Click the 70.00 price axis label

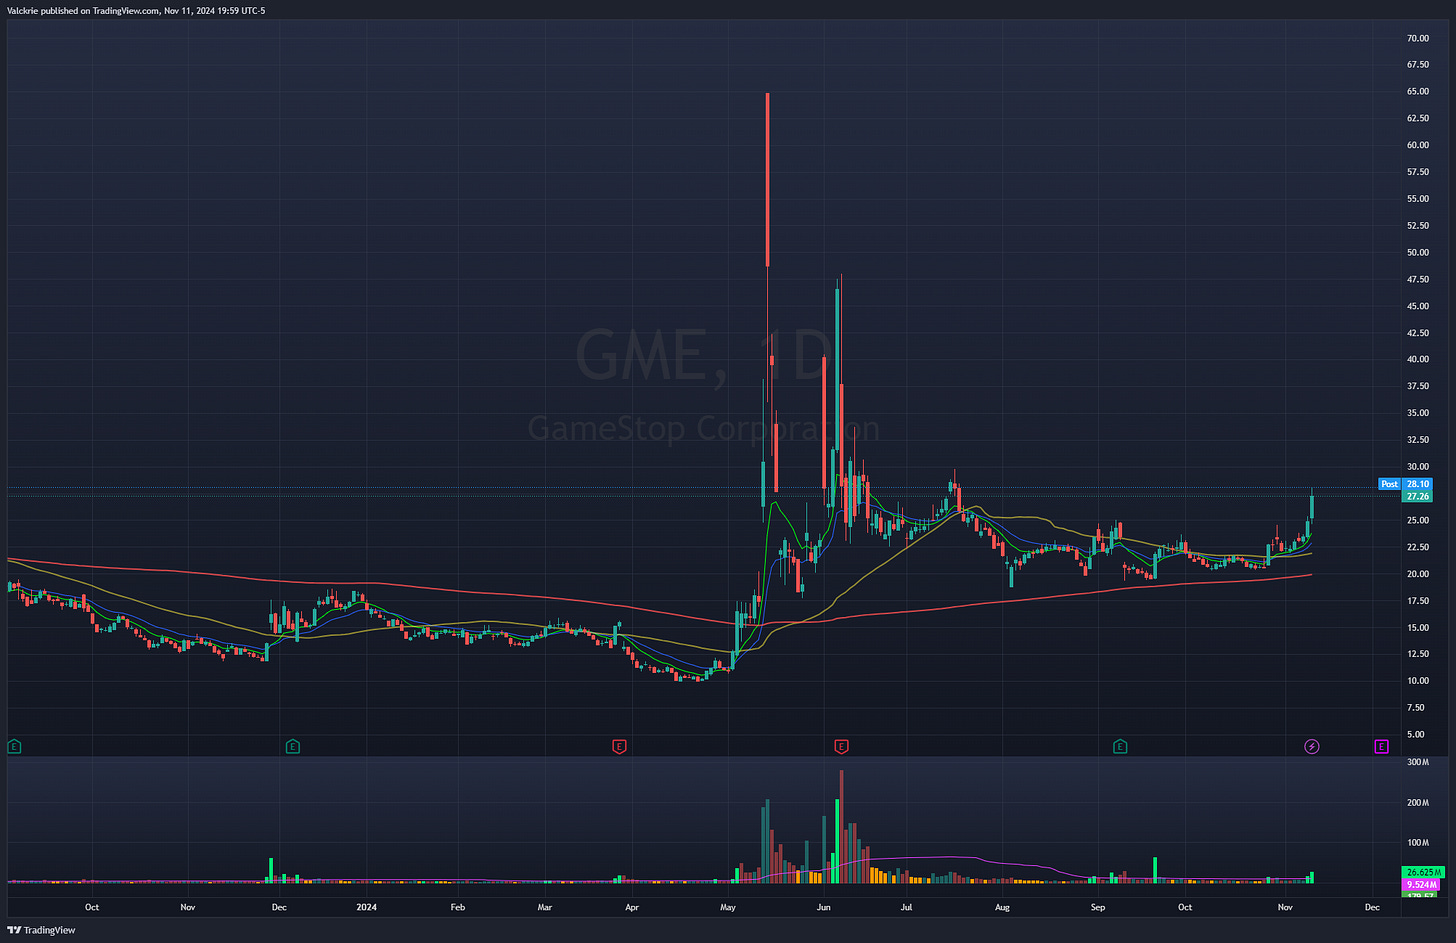[1417, 38]
